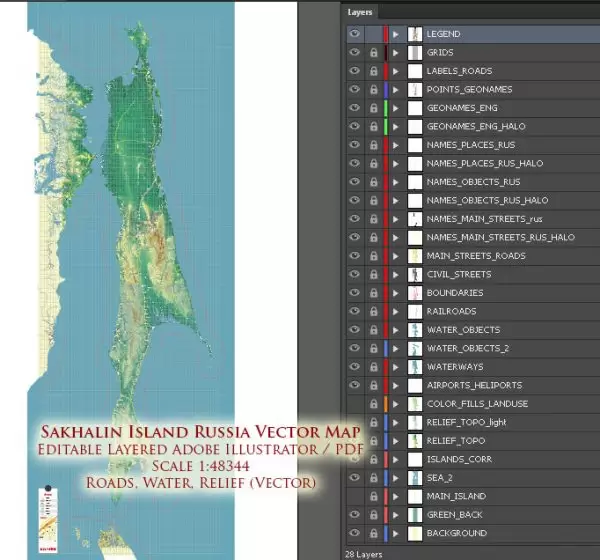This screenshot has height=560, width=600.
Task: Hide the SEA_2 layer
Action: point(355,477)
